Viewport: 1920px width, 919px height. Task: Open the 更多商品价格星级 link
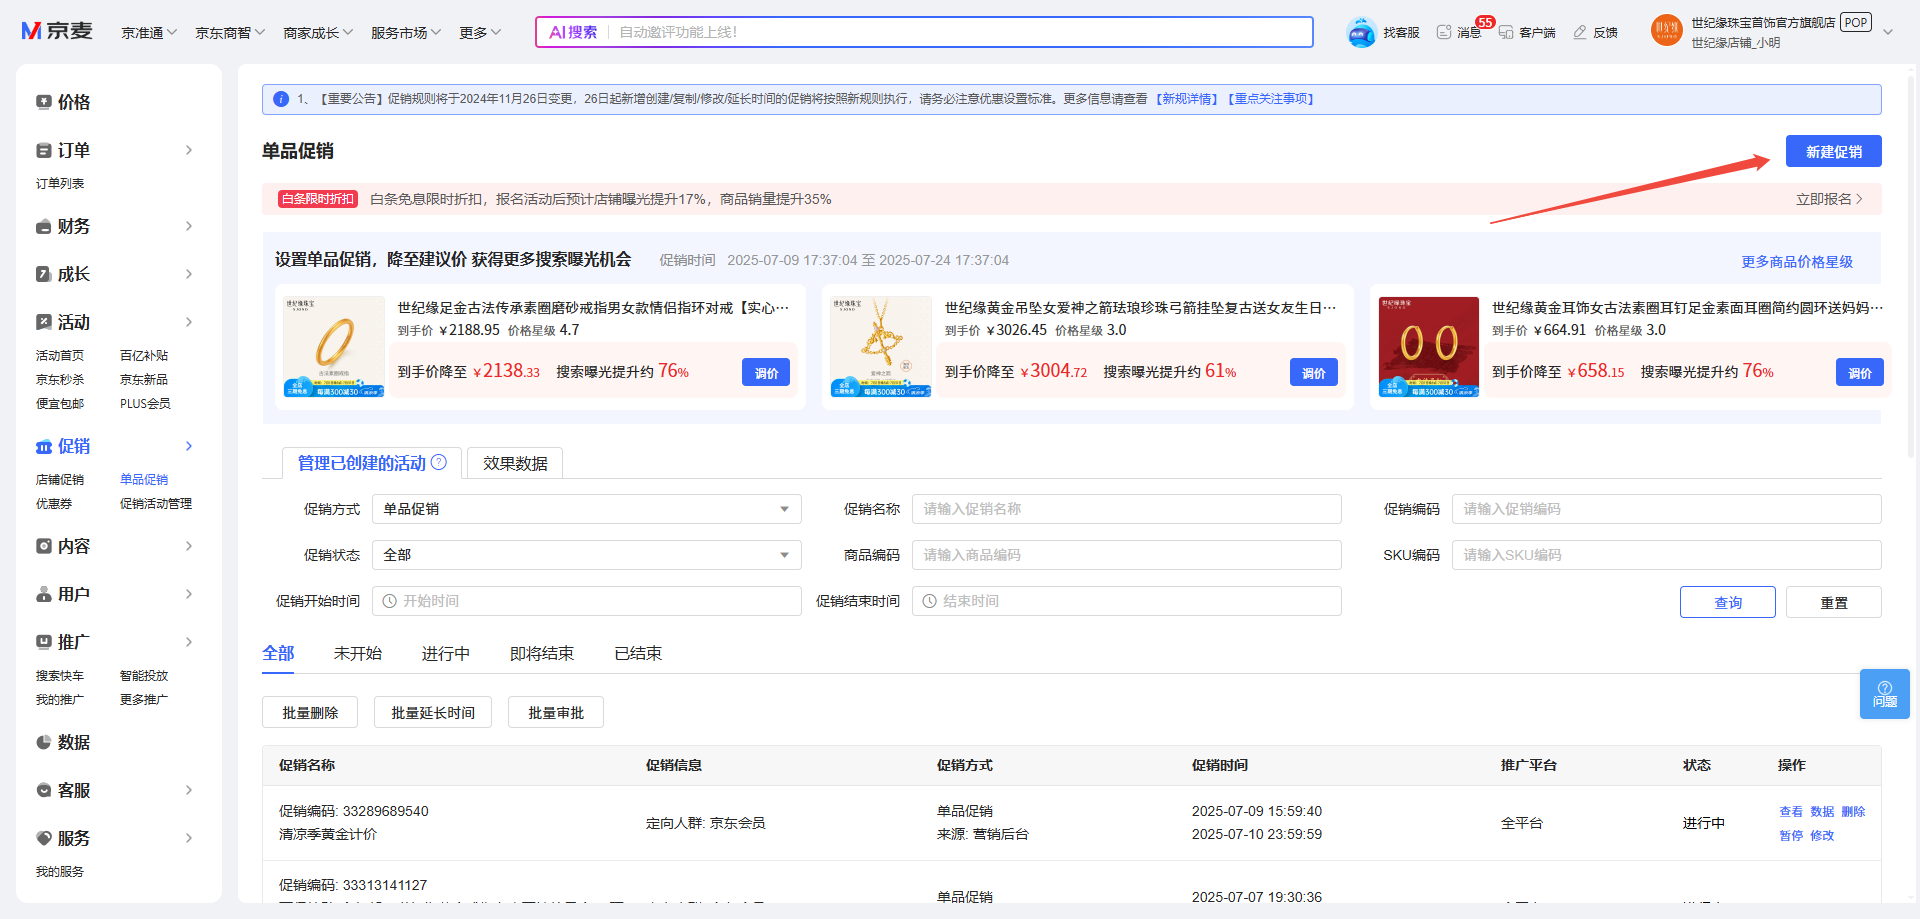click(1796, 262)
